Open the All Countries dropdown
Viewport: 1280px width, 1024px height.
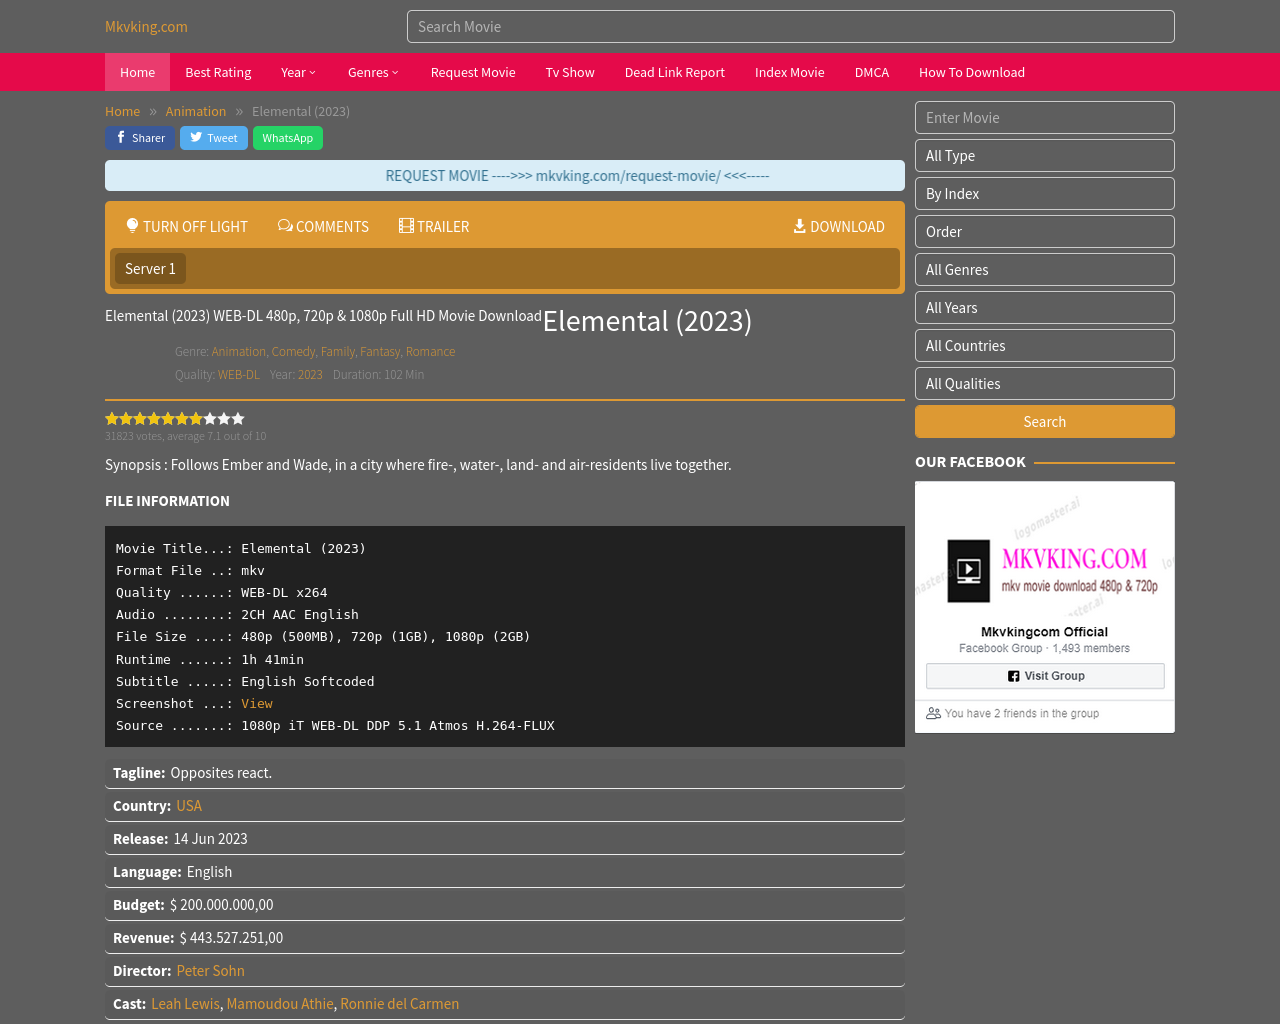point(1045,346)
